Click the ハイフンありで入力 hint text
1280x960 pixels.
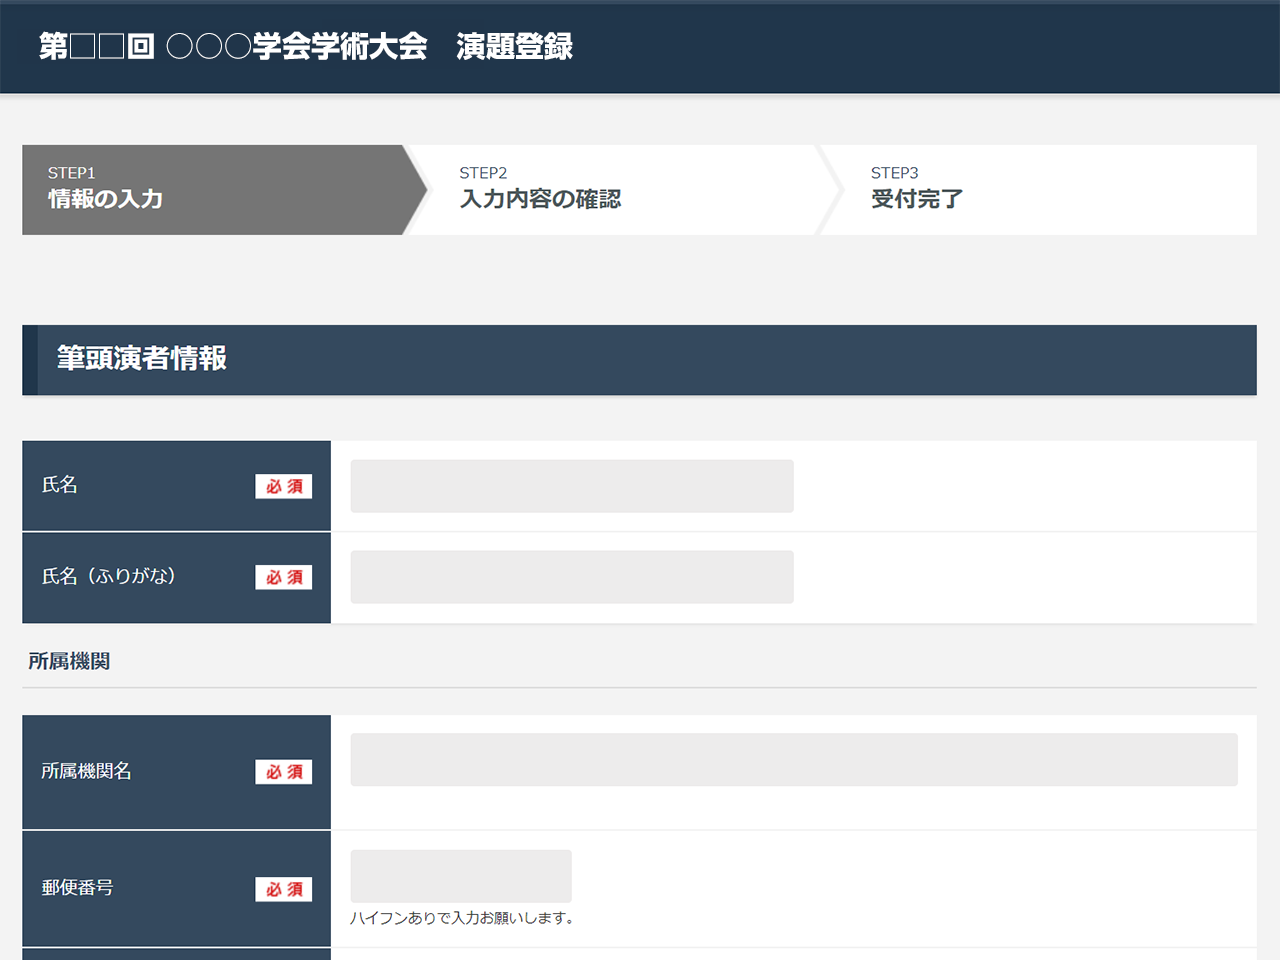[462, 918]
